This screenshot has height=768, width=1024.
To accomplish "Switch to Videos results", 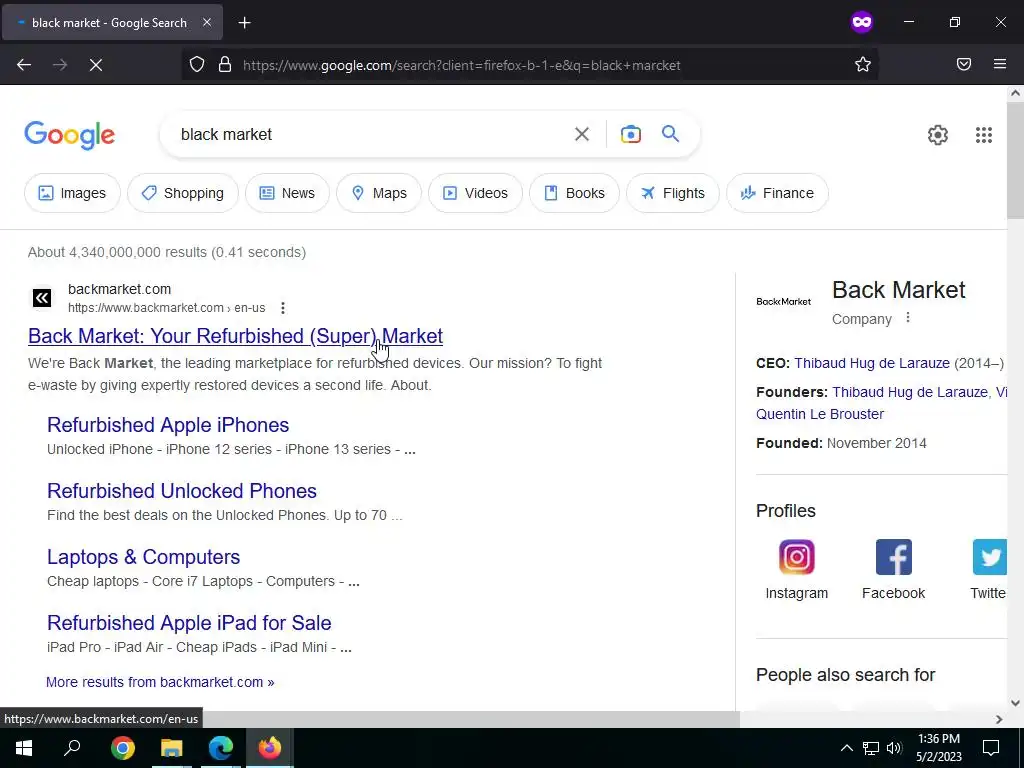I will pyautogui.click(x=475, y=193).
